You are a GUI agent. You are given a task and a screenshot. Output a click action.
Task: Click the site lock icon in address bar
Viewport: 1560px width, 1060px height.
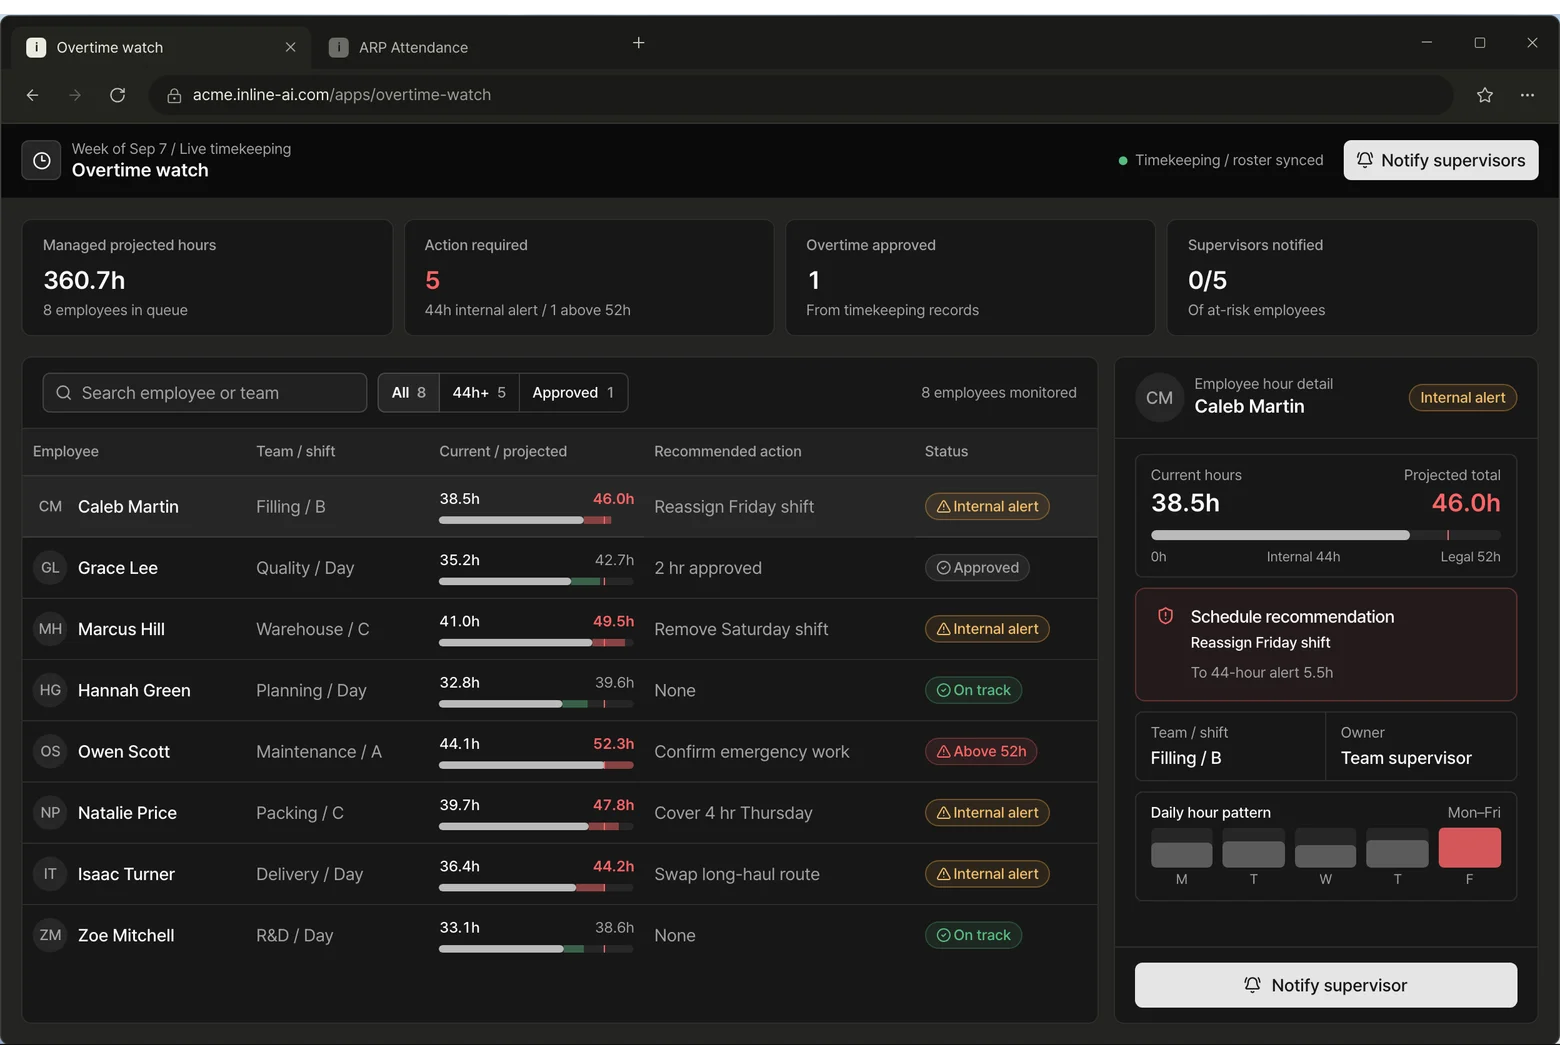(x=174, y=95)
